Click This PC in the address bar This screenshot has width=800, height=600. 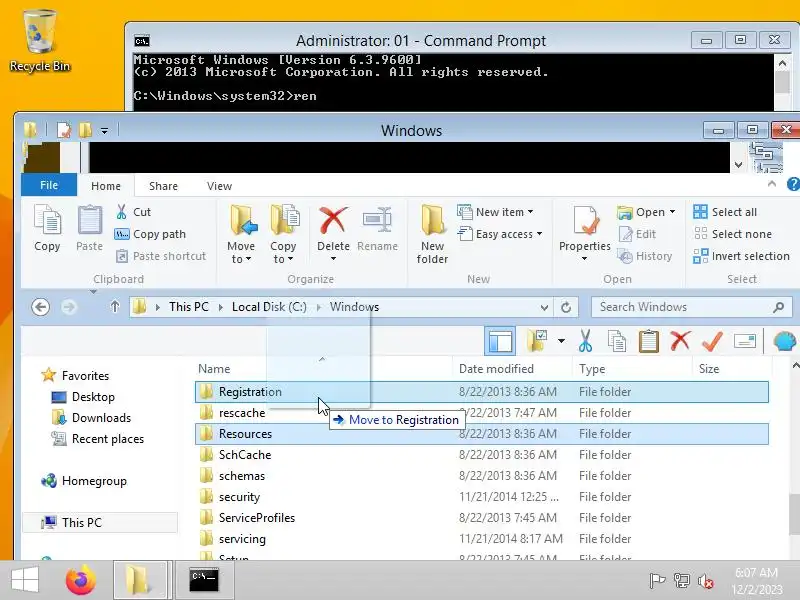[x=189, y=307]
